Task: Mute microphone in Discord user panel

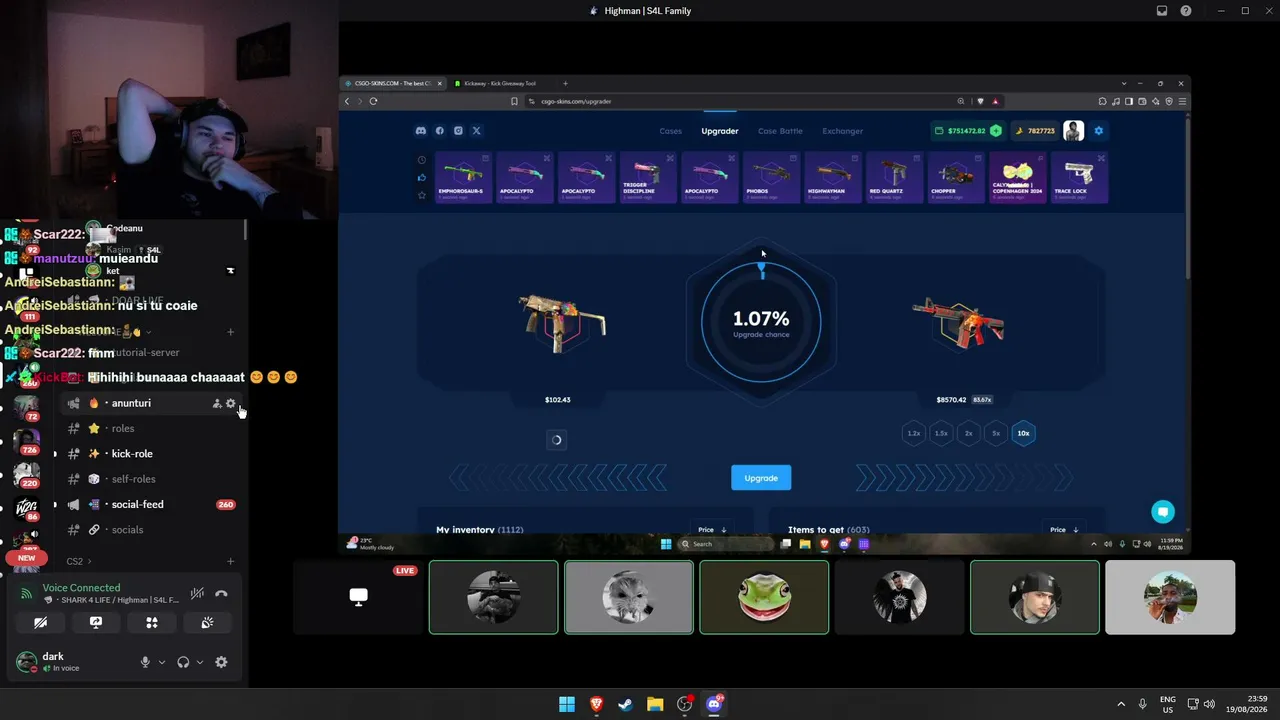Action: click(145, 662)
